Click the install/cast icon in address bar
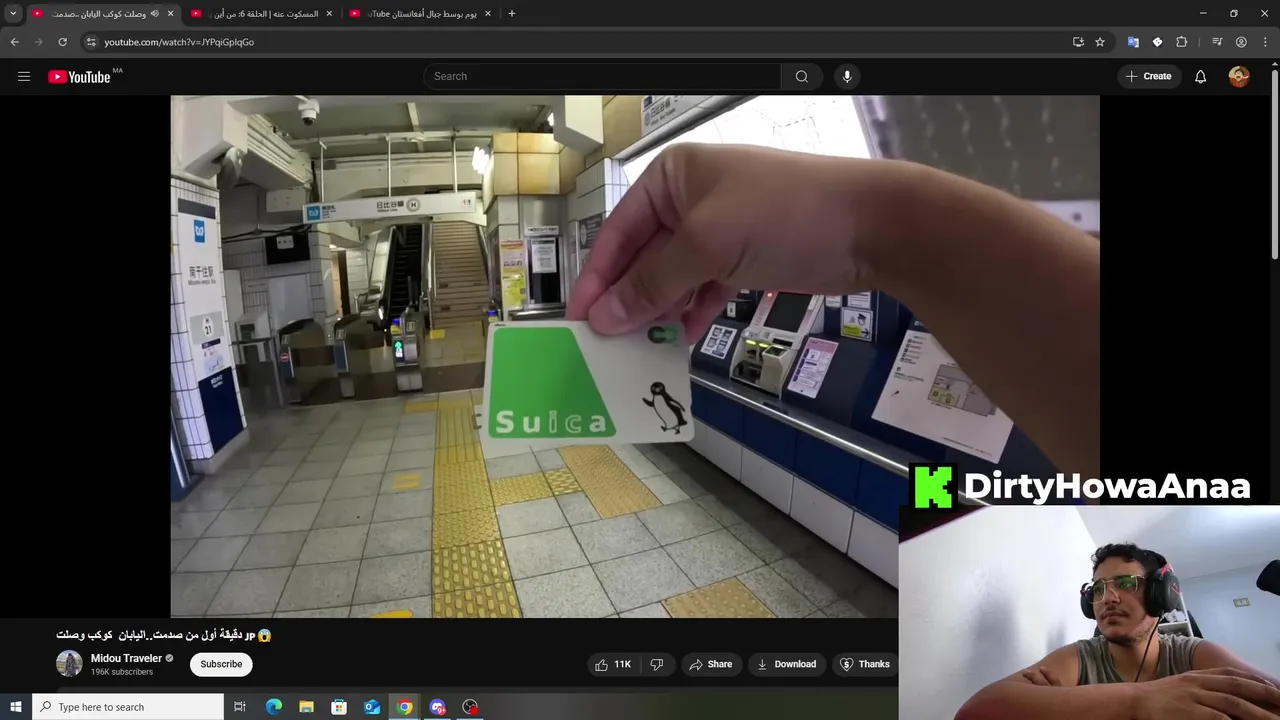1280x720 pixels. click(1078, 42)
